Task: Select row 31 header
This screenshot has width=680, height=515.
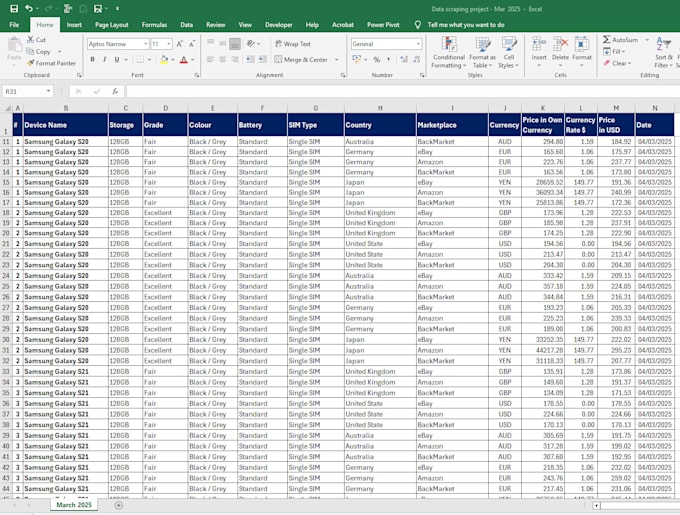Action: 6,350
